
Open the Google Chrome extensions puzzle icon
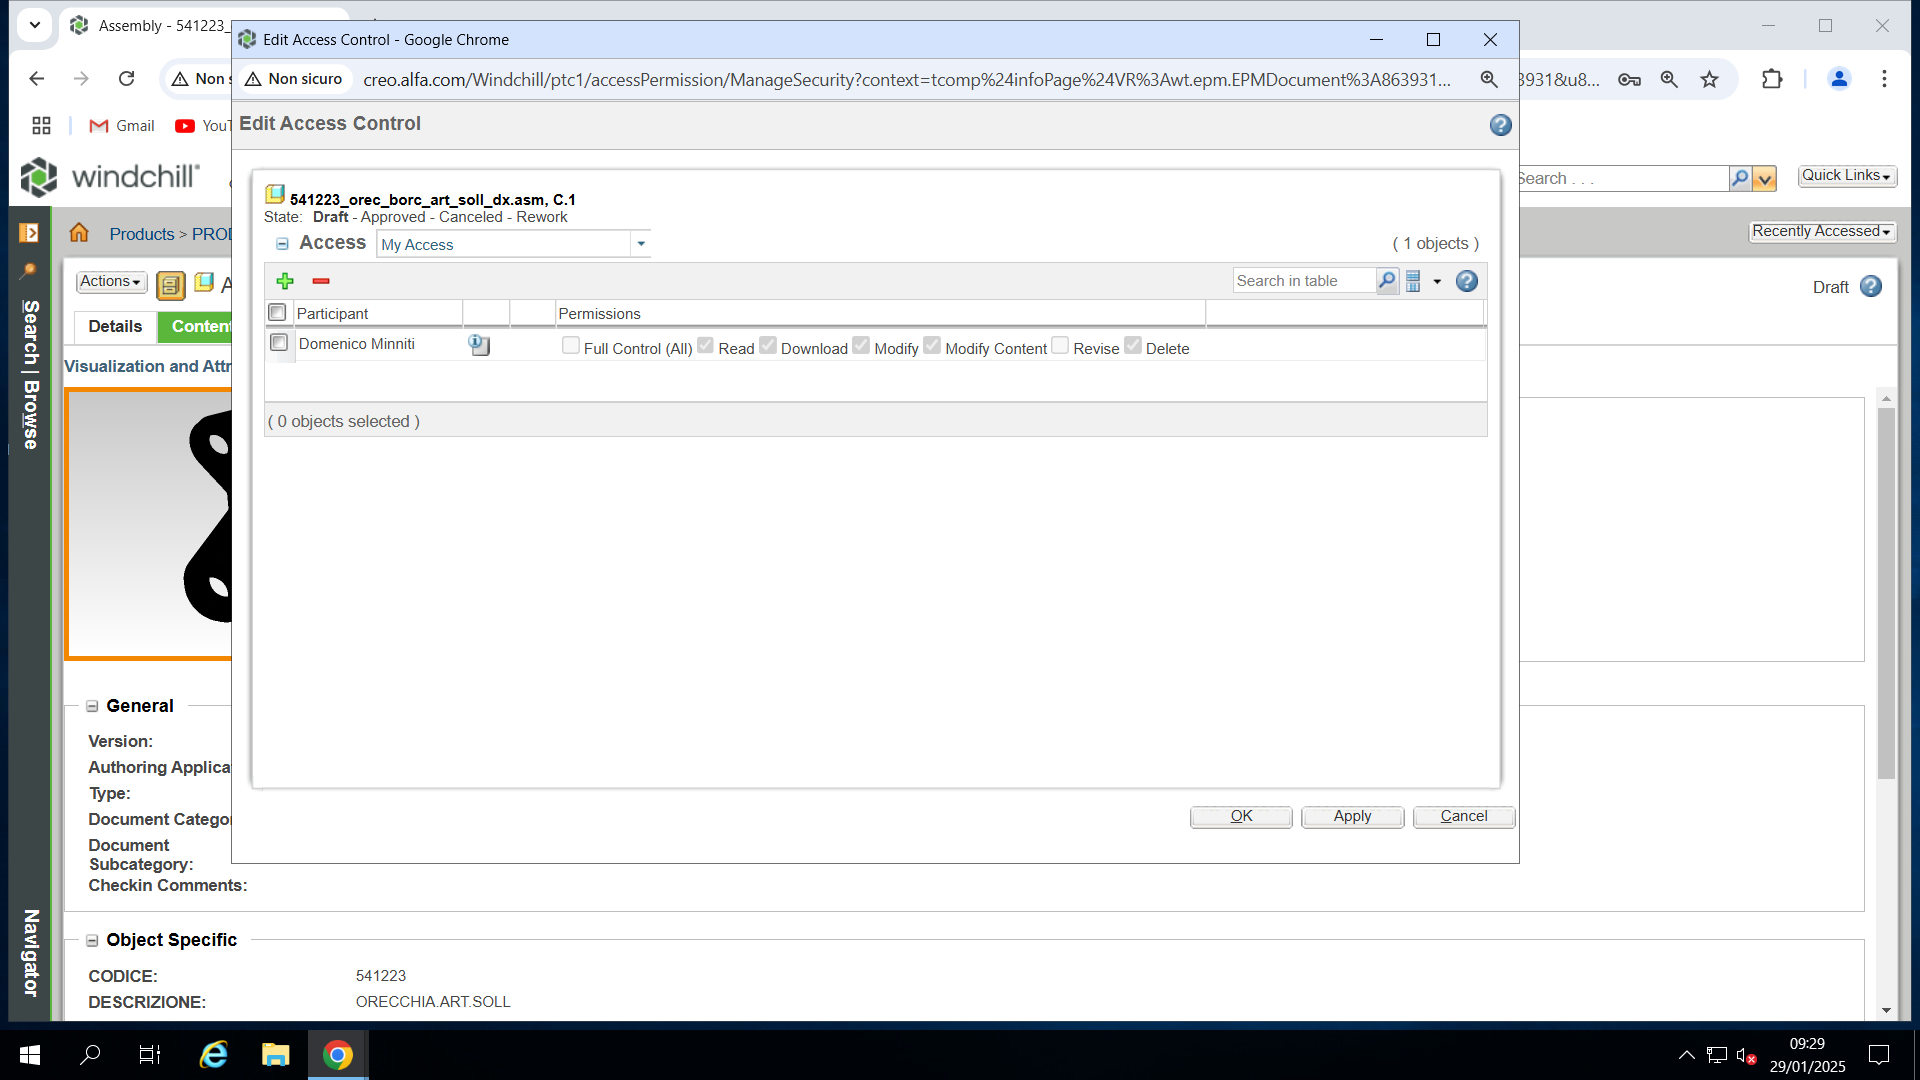(x=1773, y=79)
